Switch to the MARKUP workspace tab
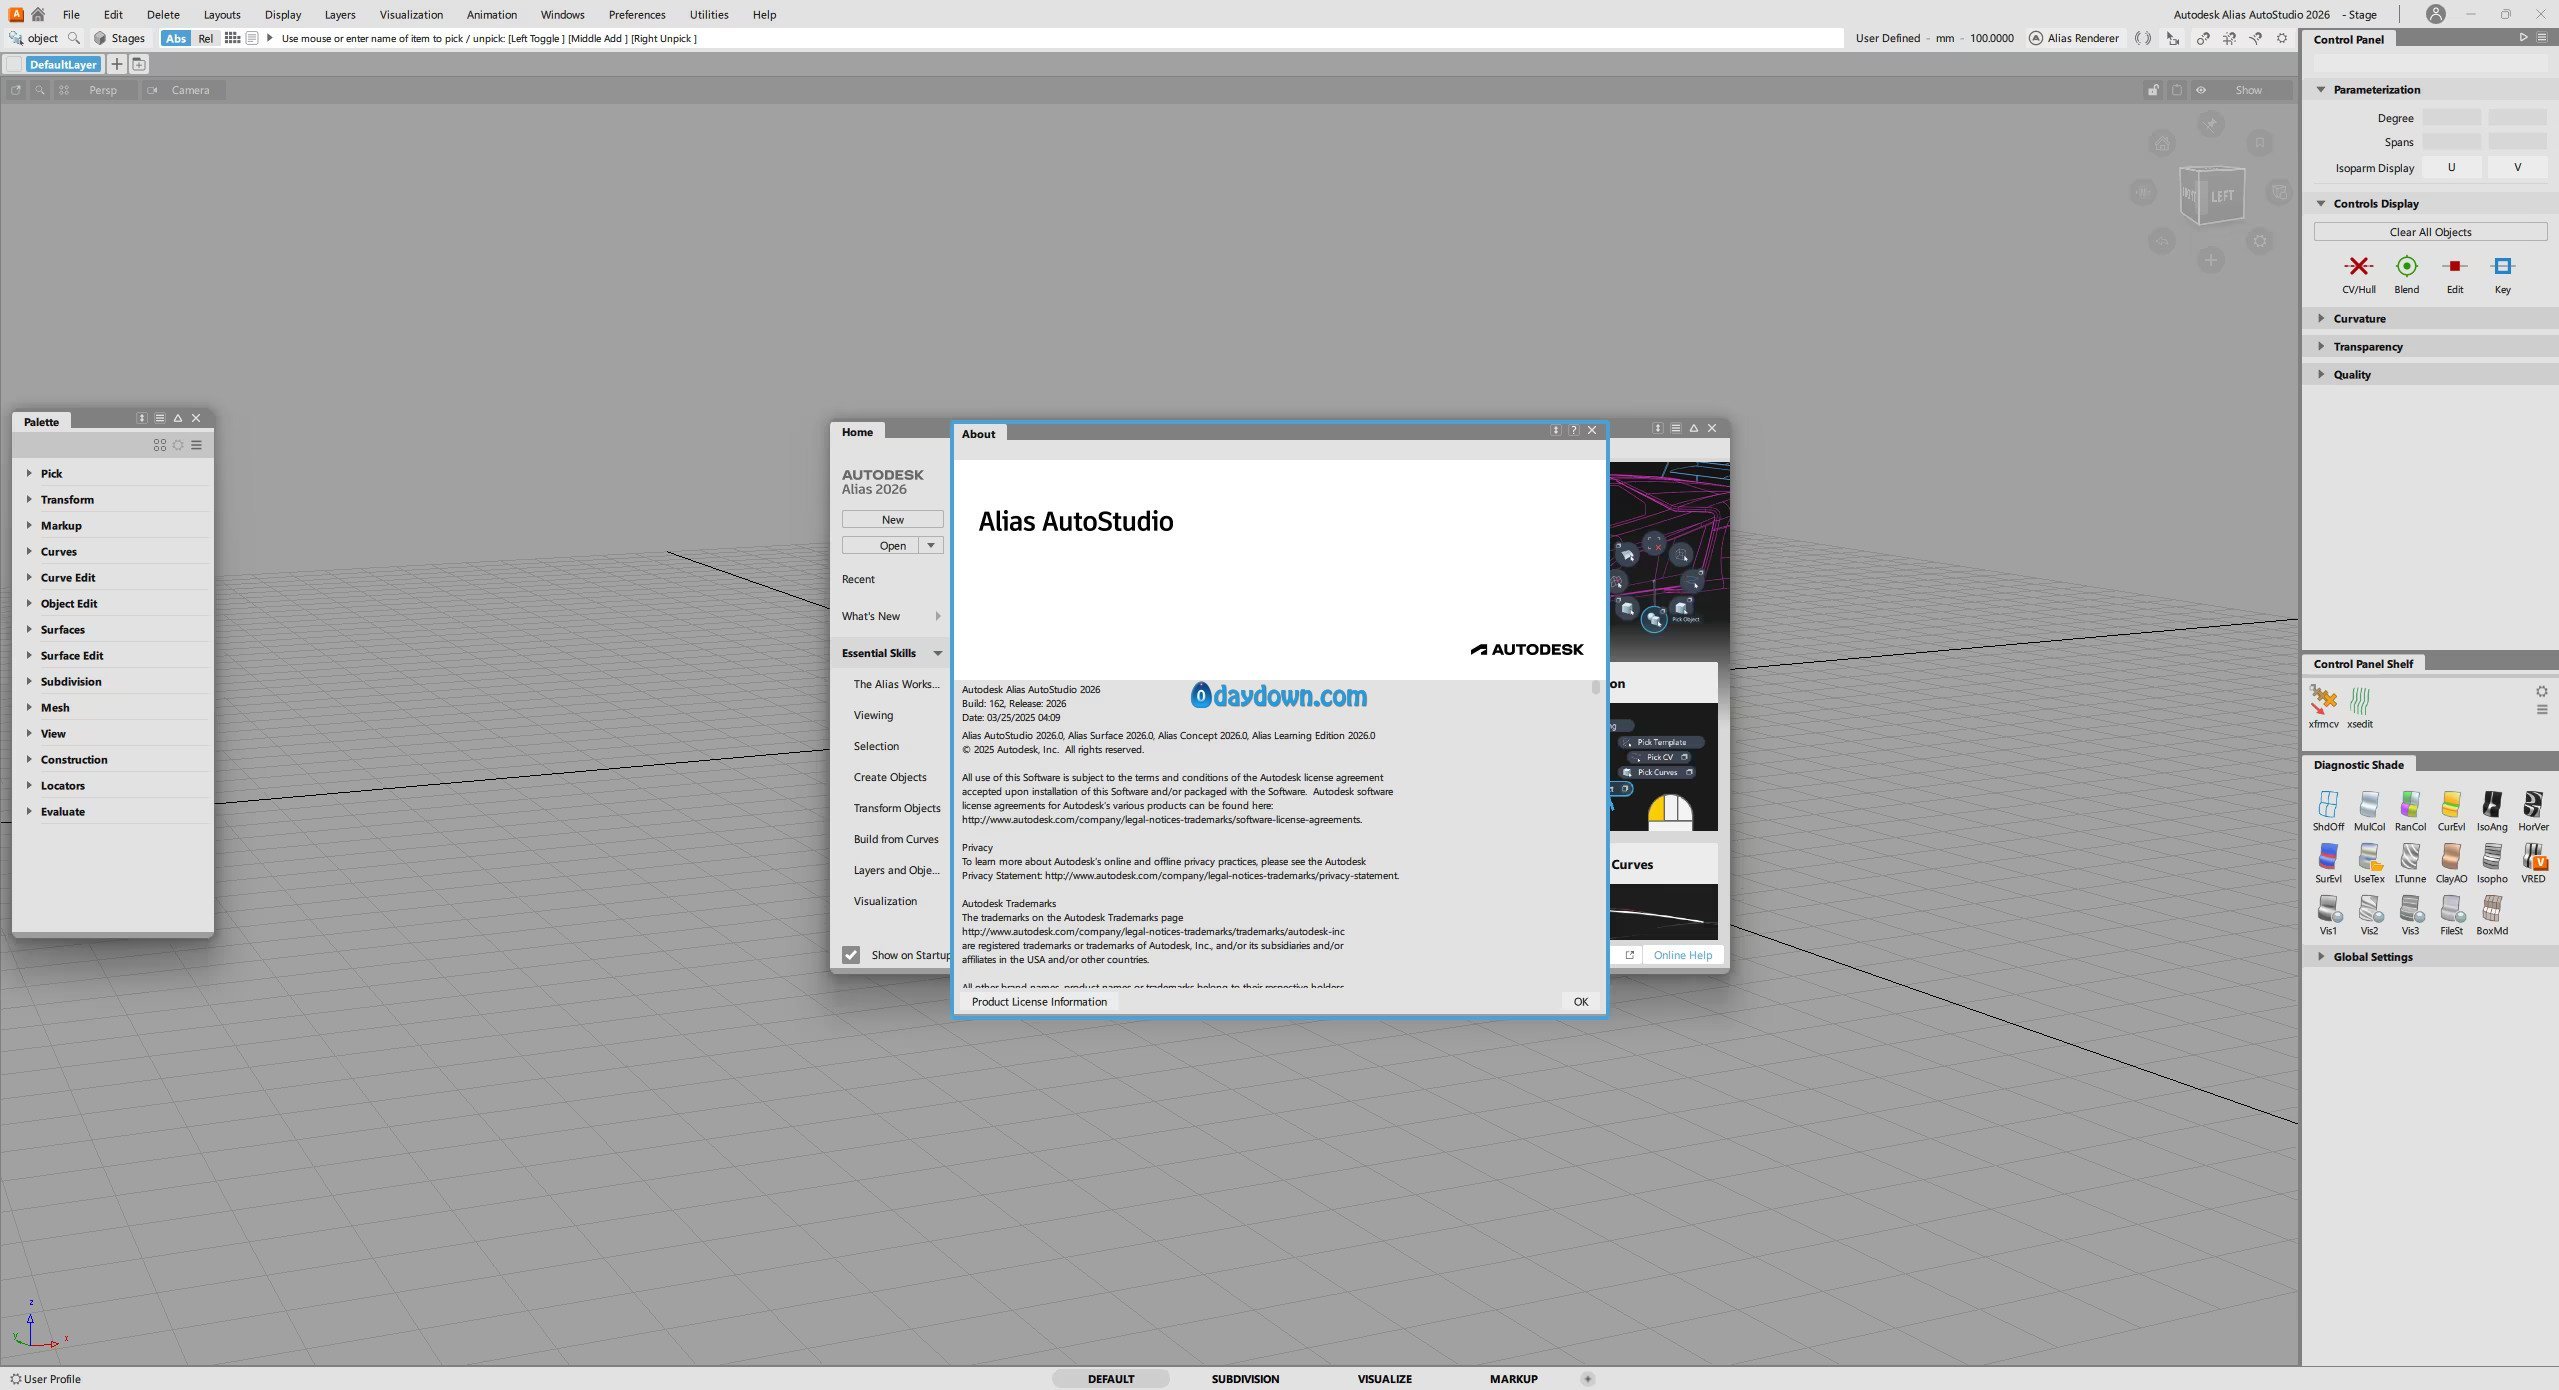Image resolution: width=2559 pixels, height=1390 pixels. pos(1513,1378)
